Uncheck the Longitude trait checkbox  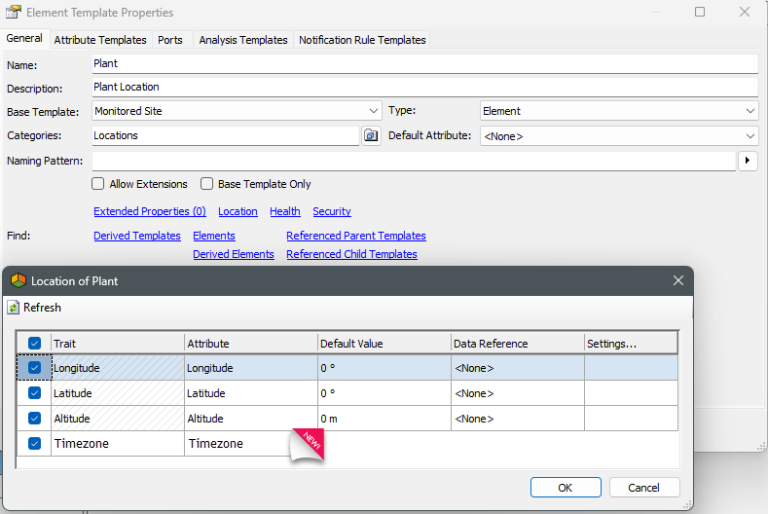(35, 368)
